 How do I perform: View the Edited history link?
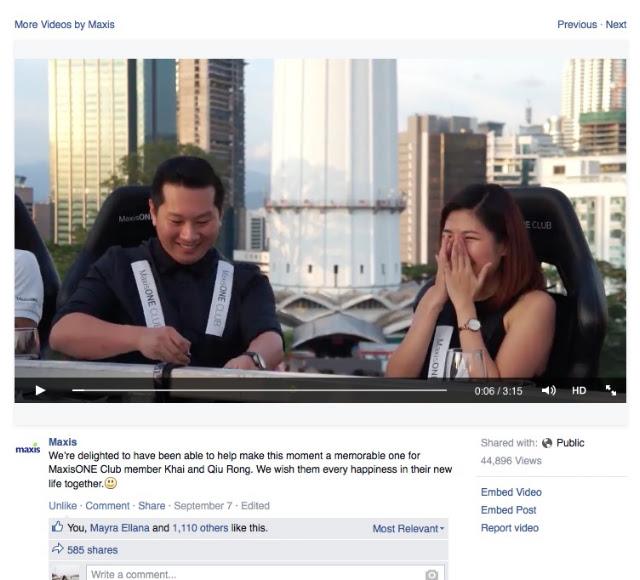[x=255, y=506]
